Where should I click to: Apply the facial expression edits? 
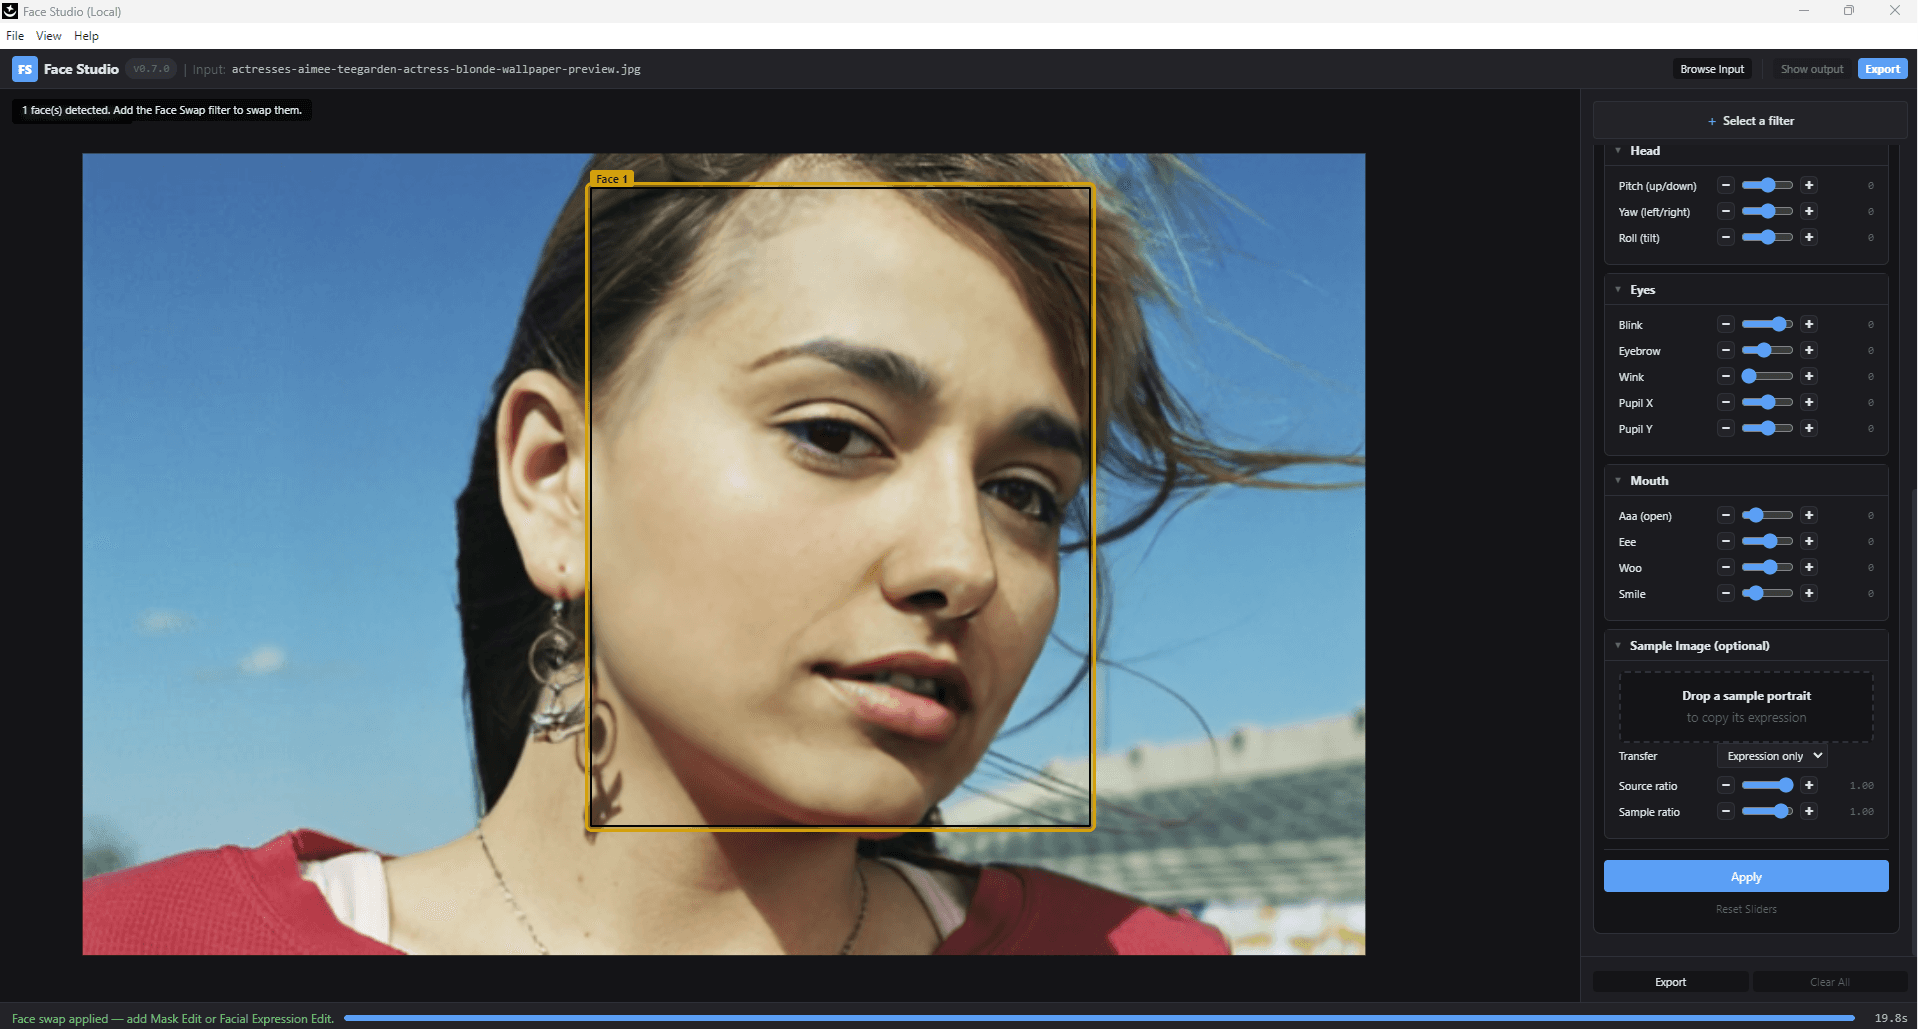[1746, 877]
